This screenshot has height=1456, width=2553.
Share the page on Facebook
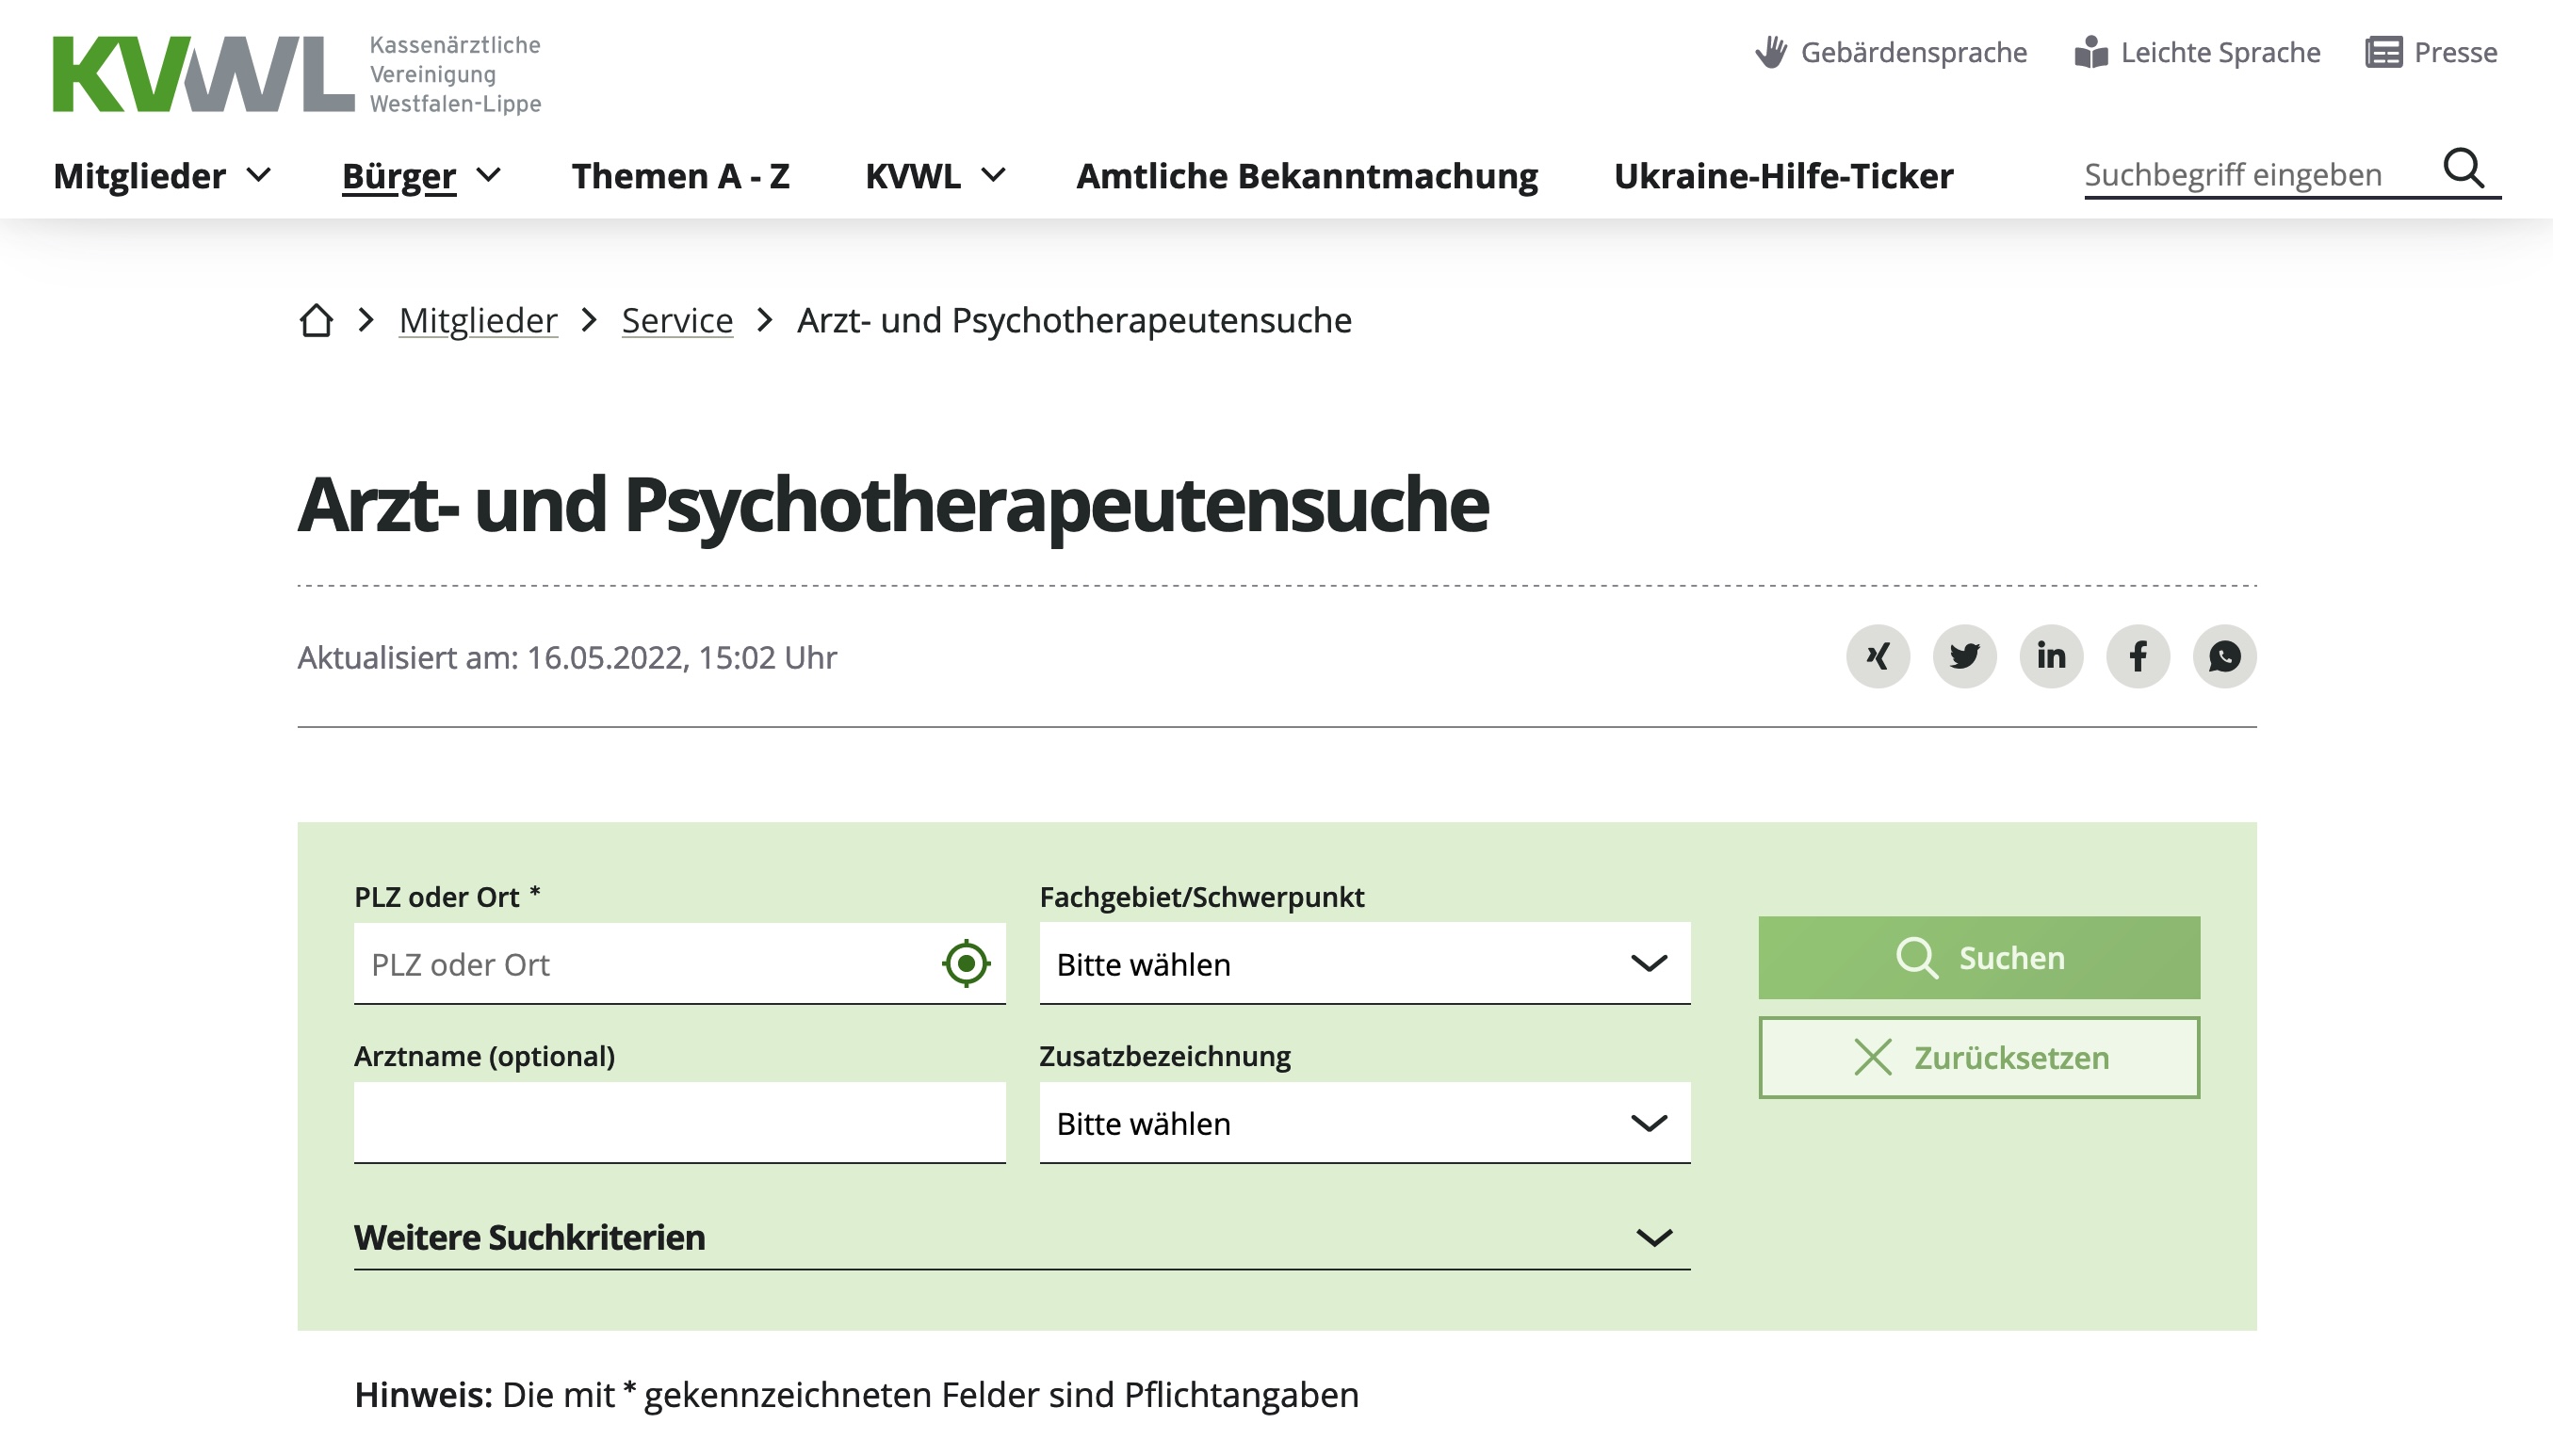click(x=2137, y=656)
